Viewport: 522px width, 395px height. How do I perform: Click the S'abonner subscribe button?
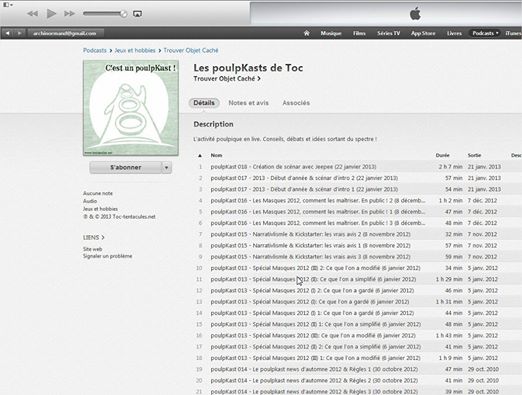[126, 167]
